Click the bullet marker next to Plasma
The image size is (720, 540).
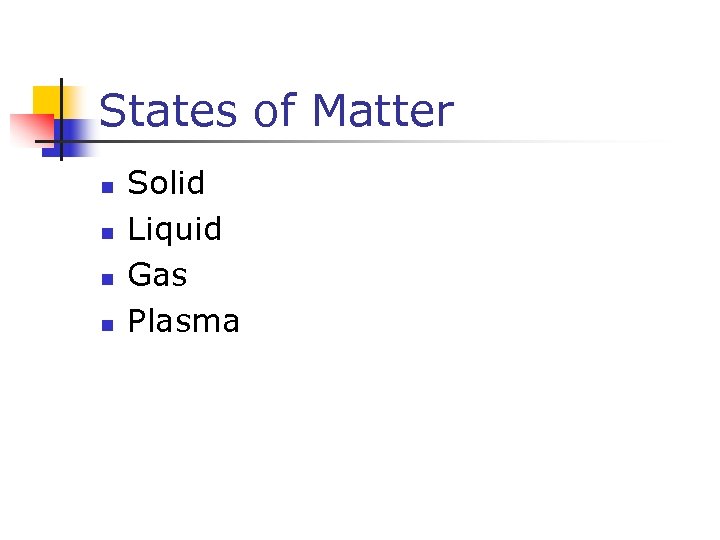click(x=107, y=324)
